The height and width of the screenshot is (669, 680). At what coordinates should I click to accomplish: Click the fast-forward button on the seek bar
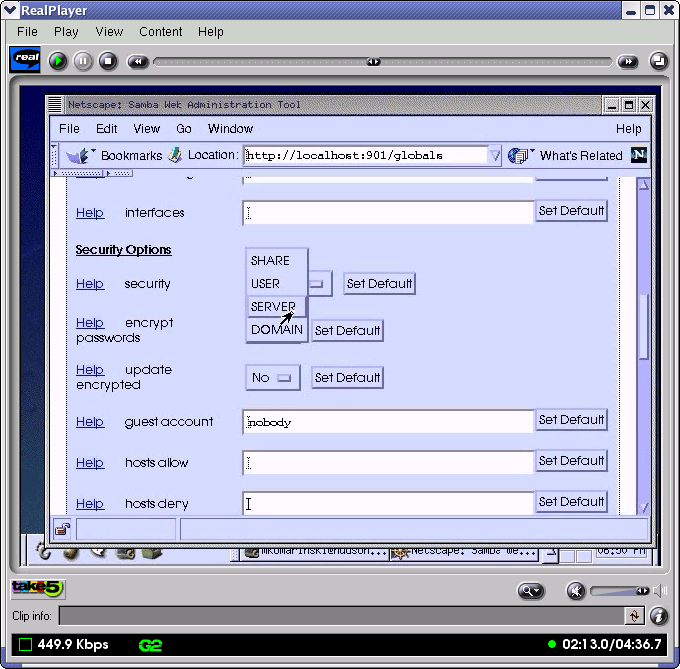627,61
